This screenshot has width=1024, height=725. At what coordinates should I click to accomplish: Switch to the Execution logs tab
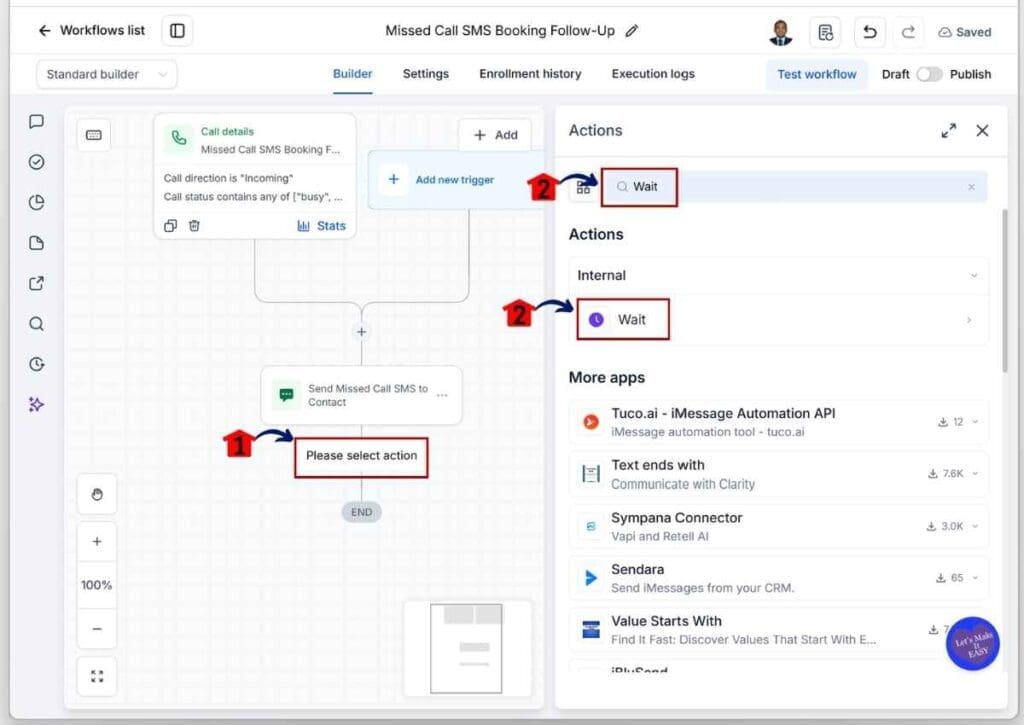tap(652, 74)
